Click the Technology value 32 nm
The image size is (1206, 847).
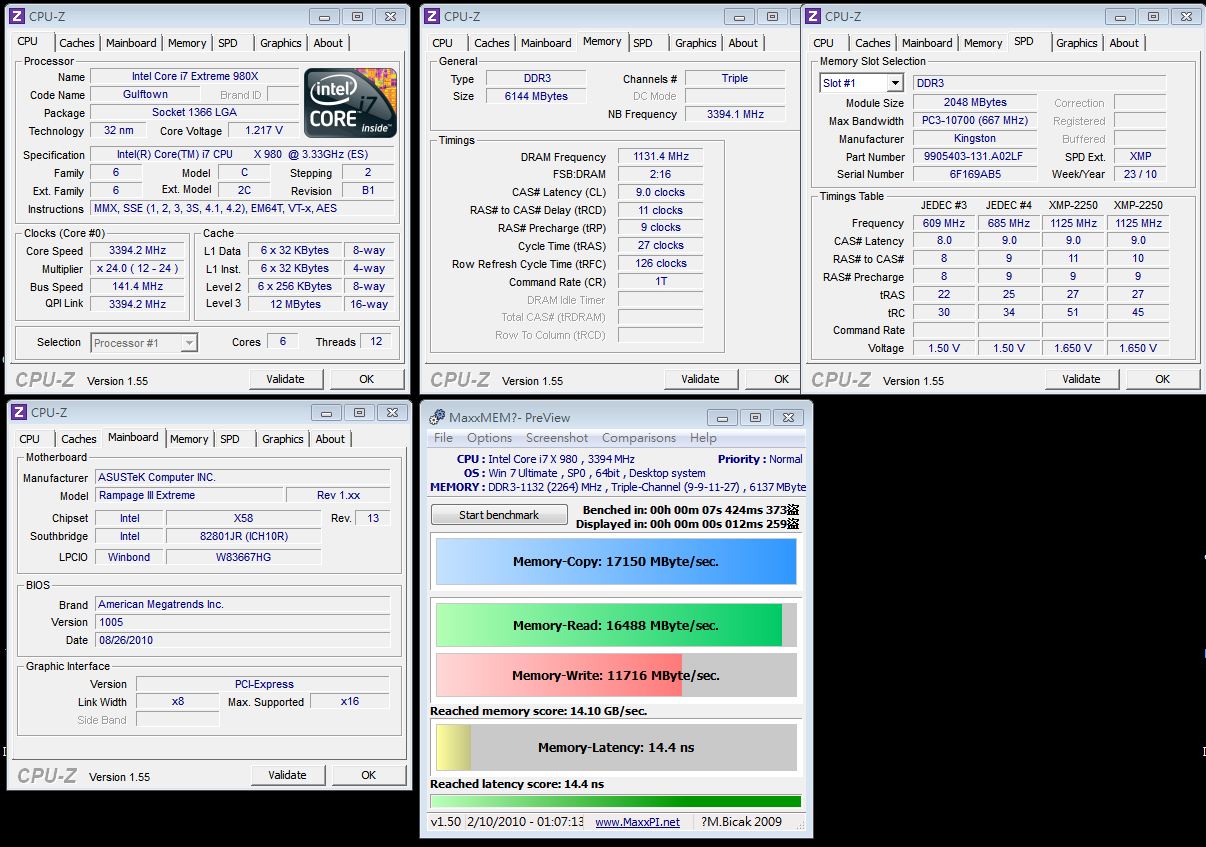point(118,131)
